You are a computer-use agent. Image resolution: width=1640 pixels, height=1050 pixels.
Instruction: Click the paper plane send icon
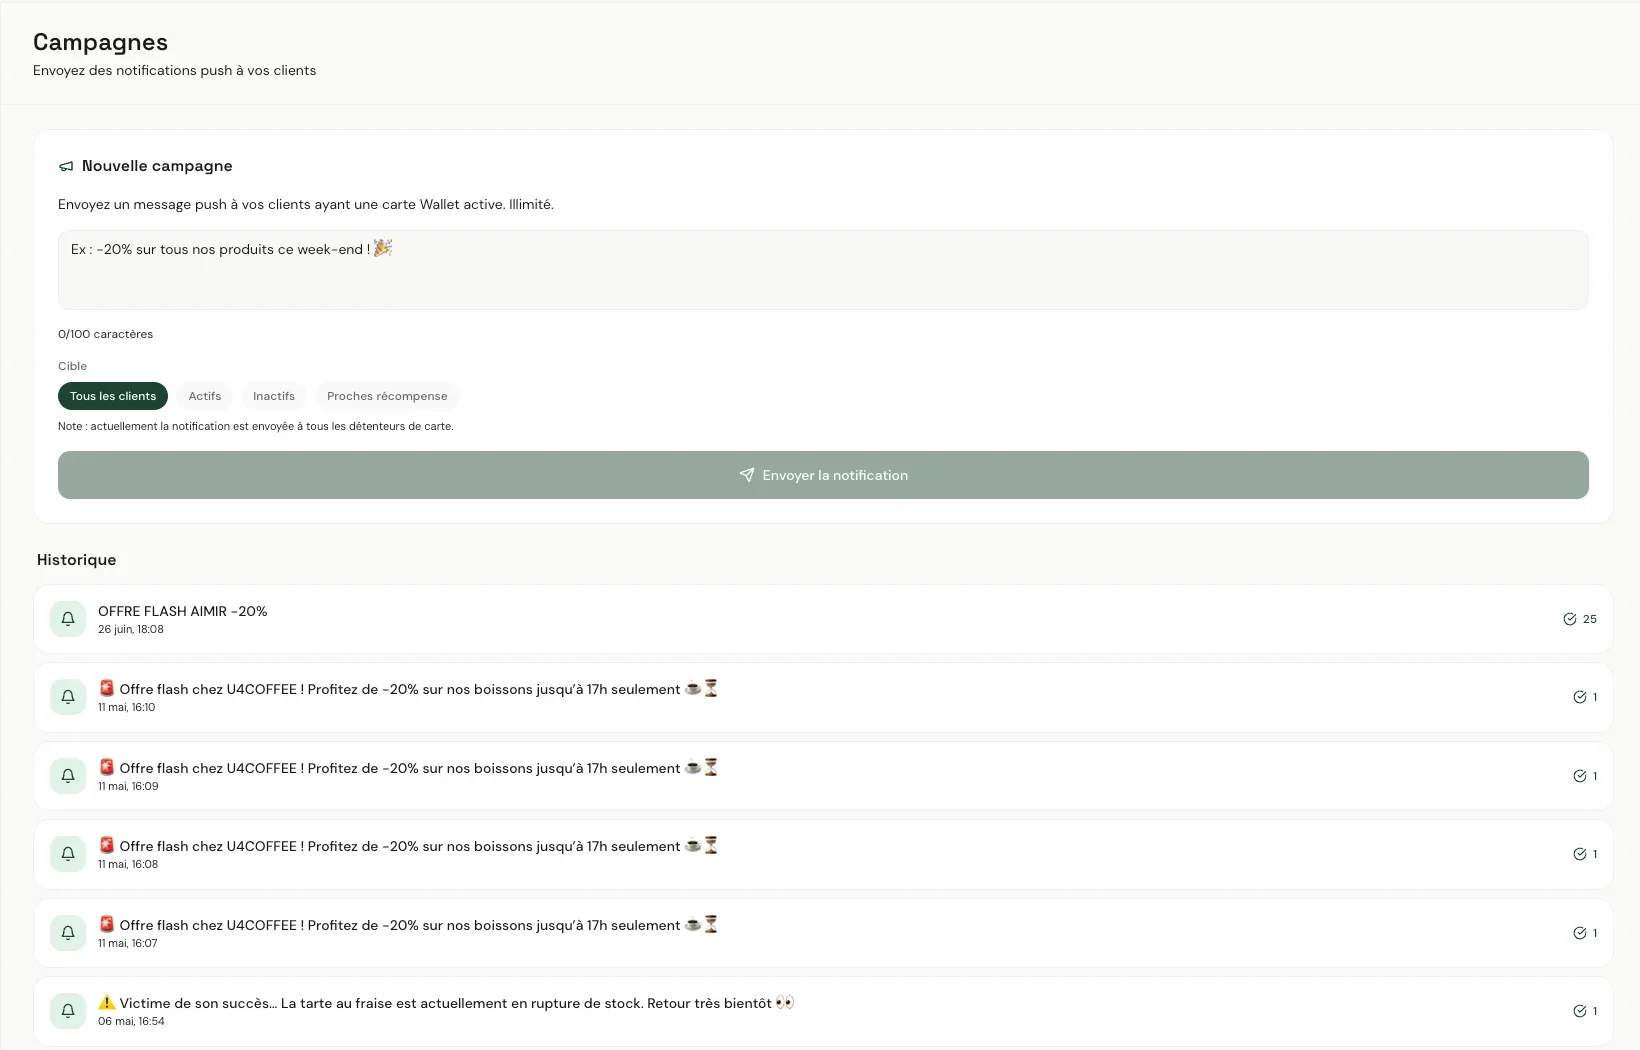(747, 475)
